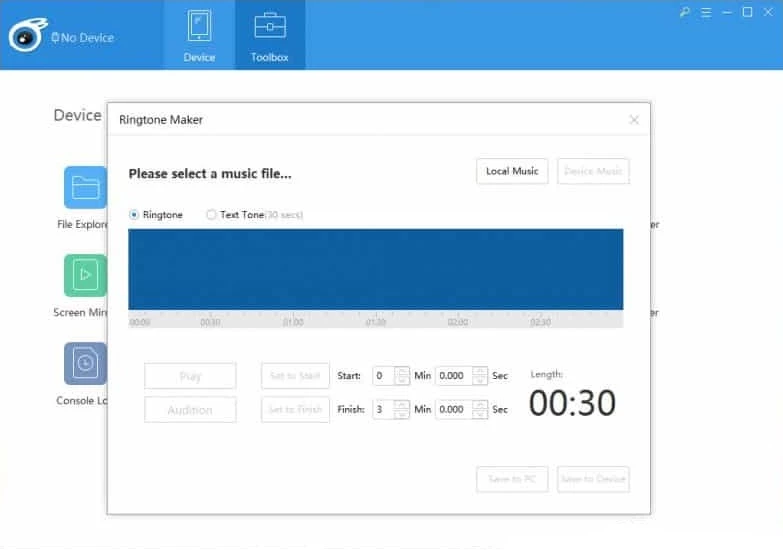The height and width of the screenshot is (550, 783).
Task: Decrease the Finish minutes stepper
Action: 402,414
